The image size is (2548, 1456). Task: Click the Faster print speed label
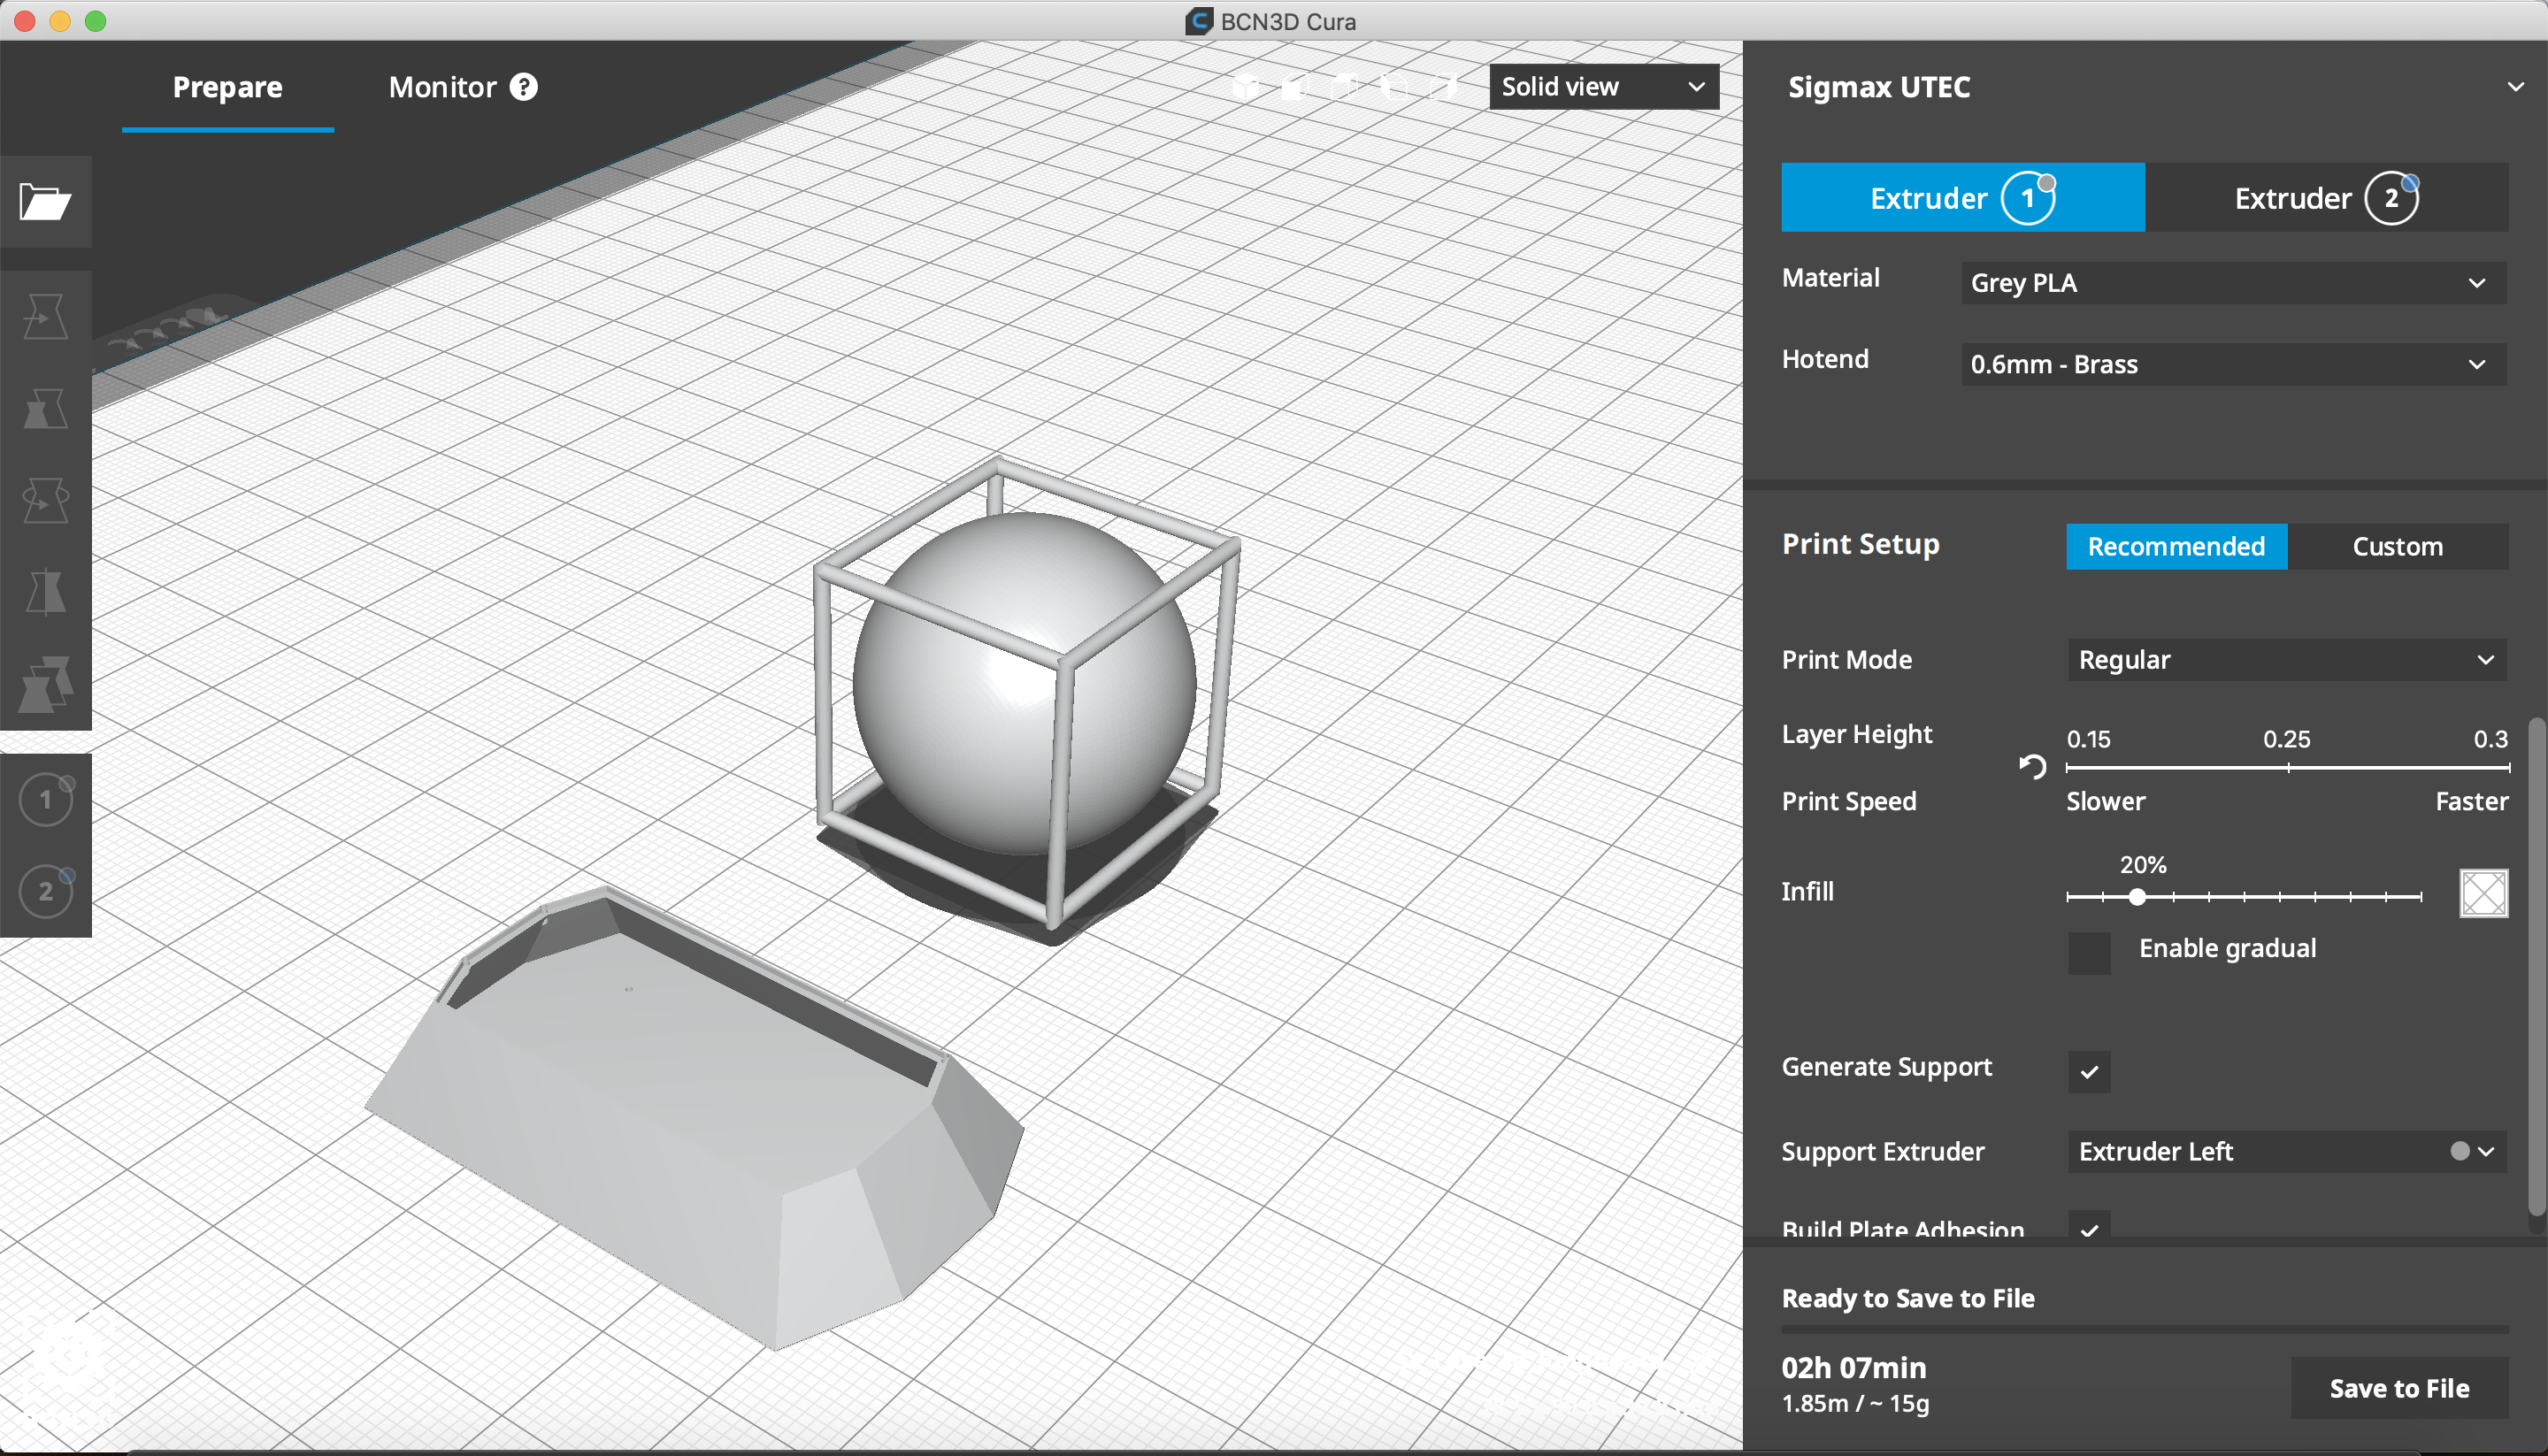2472,801
